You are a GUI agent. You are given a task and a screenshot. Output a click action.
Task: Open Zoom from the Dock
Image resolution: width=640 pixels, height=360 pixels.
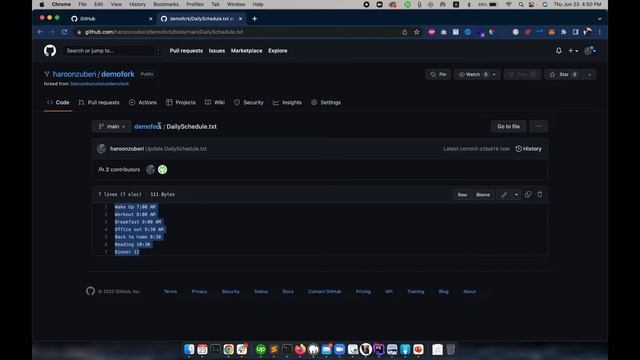click(339, 349)
